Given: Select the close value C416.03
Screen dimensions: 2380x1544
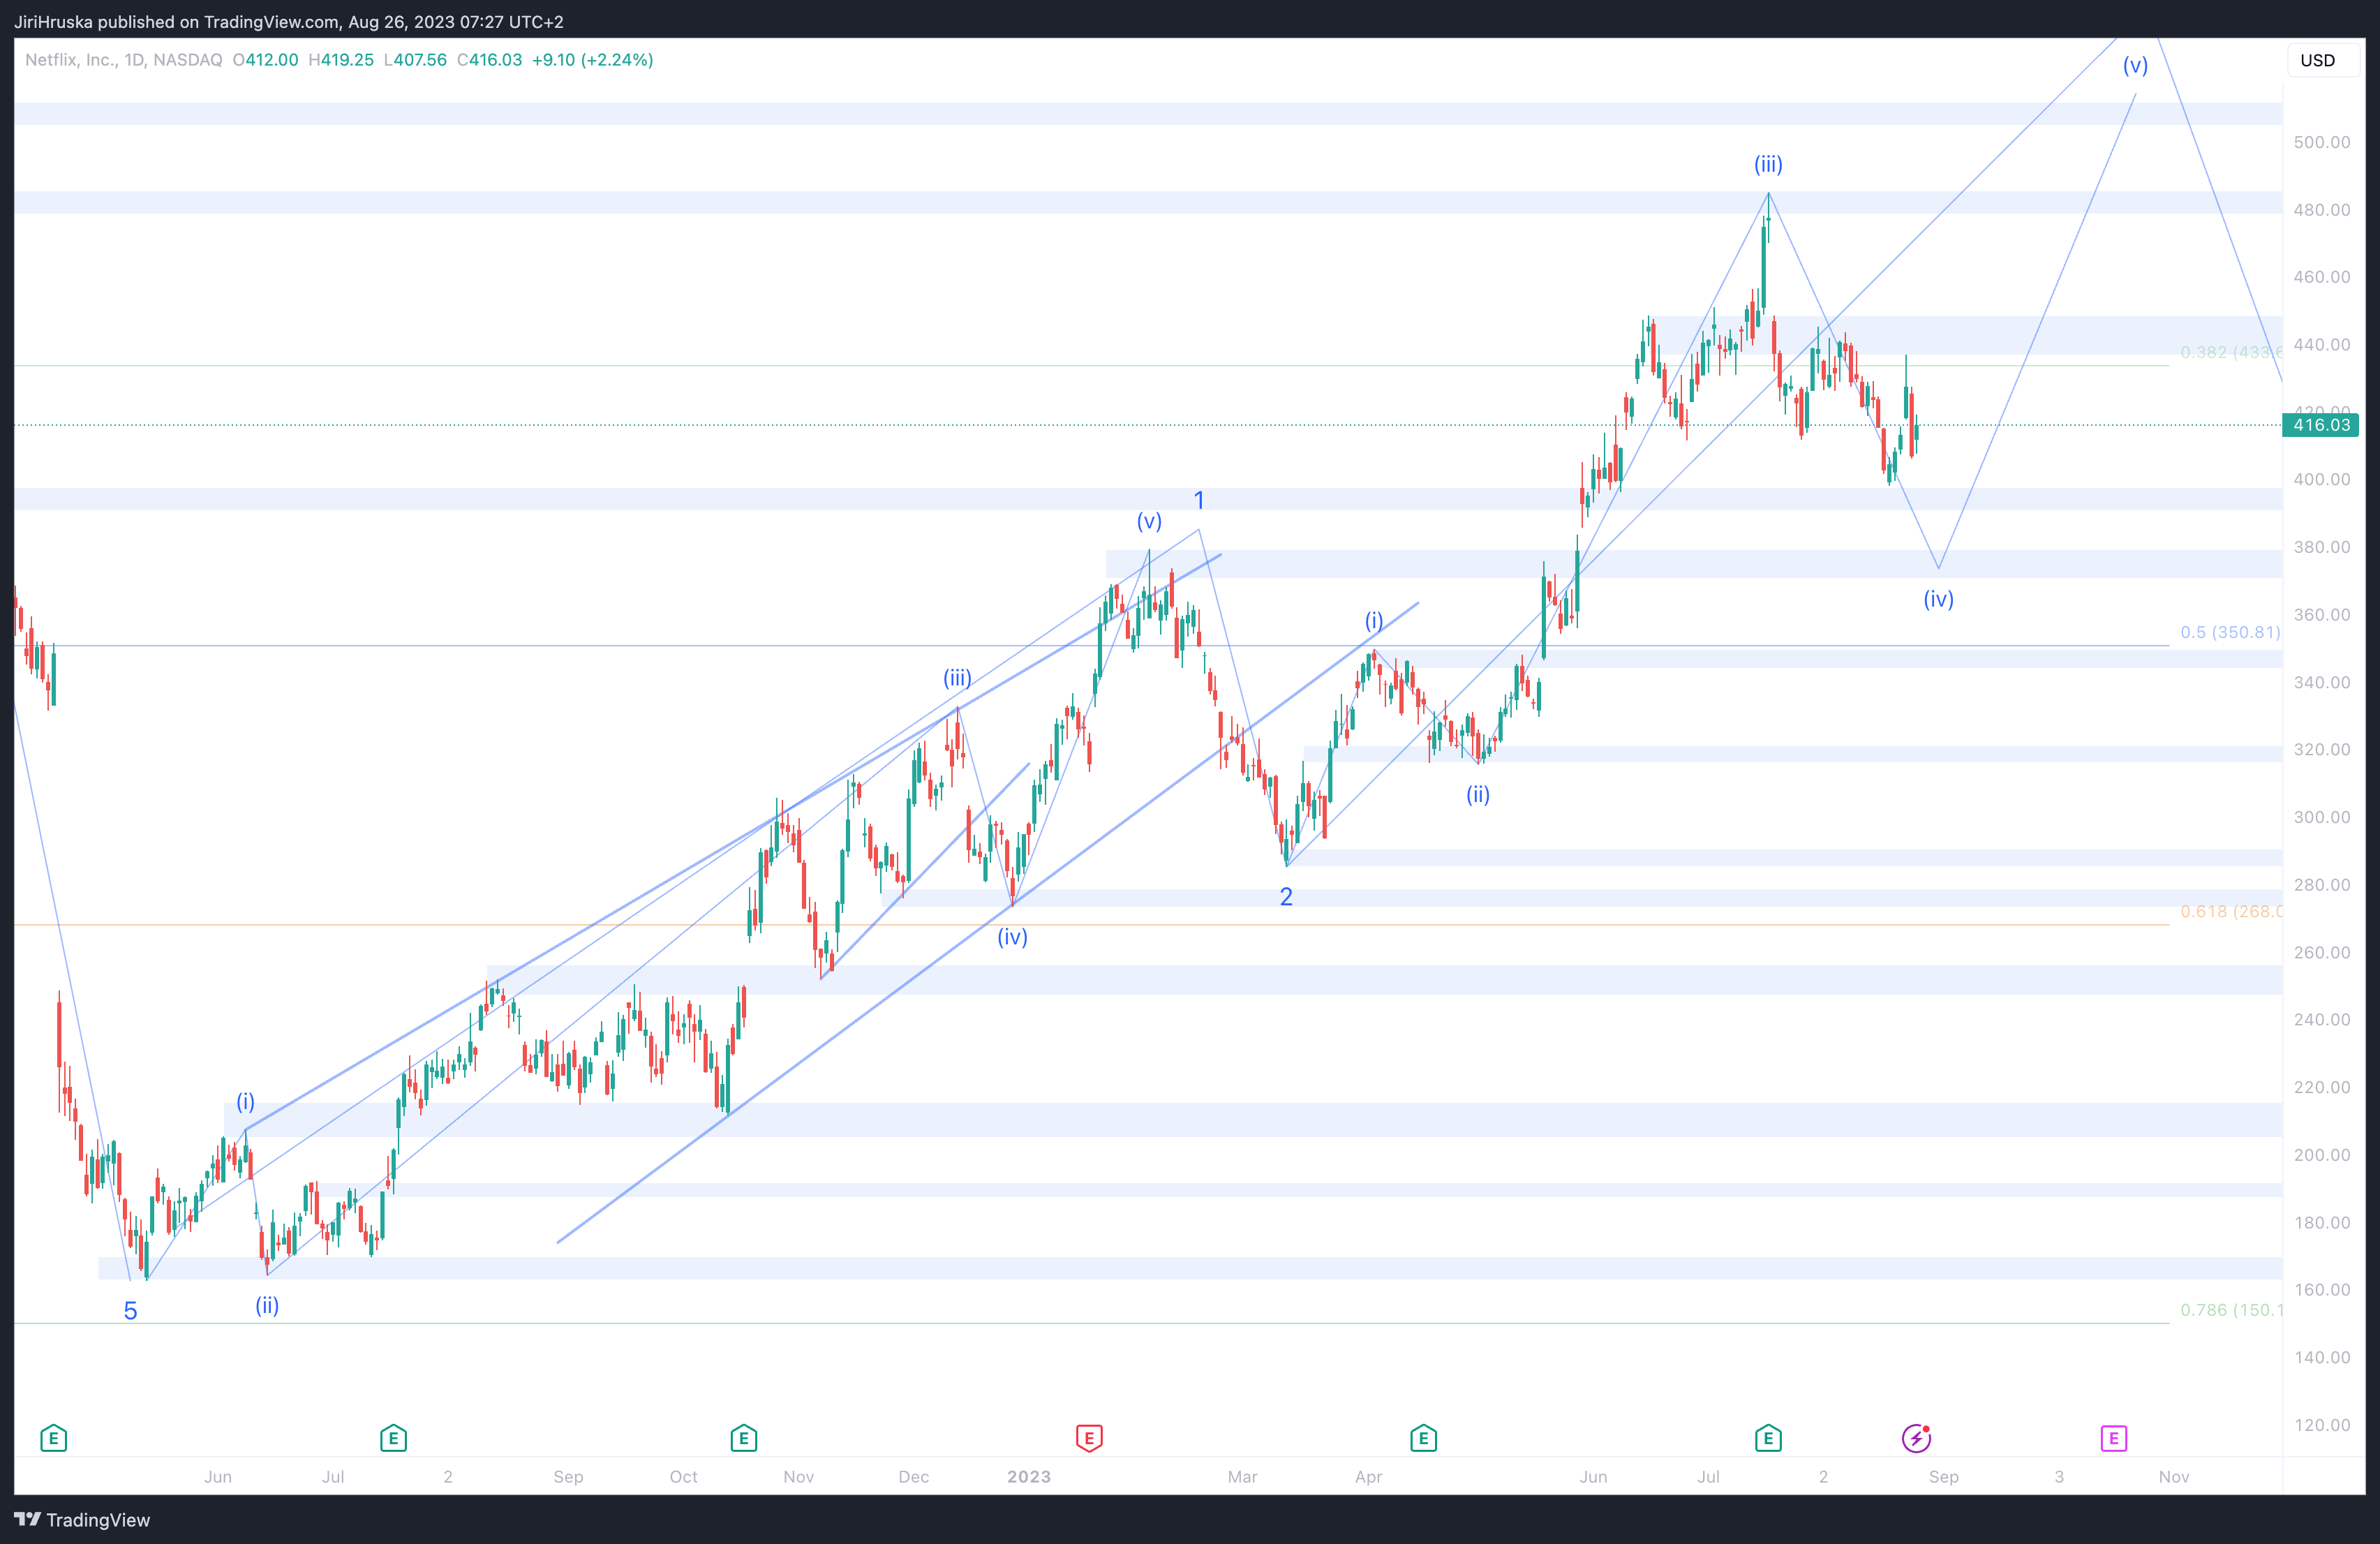Looking at the screenshot, I should pyautogui.click(x=489, y=60).
